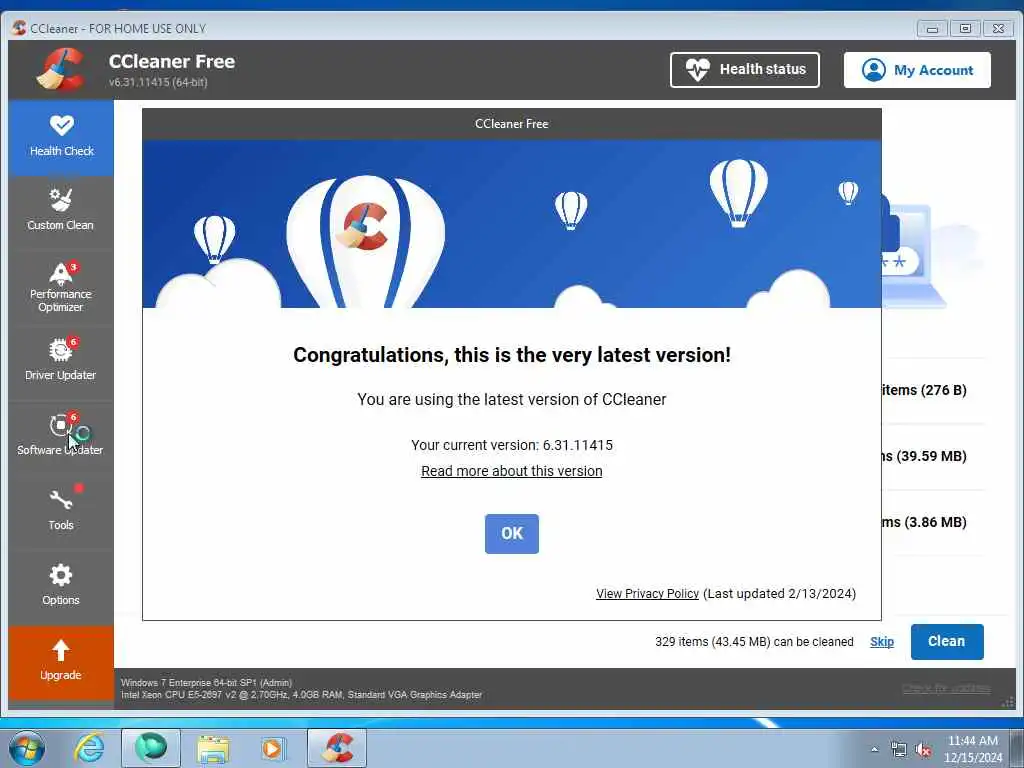Minimize the CCleaner window
Image resolution: width=1024 pixels, height=768 pixels.
click(x=933, y=29)
